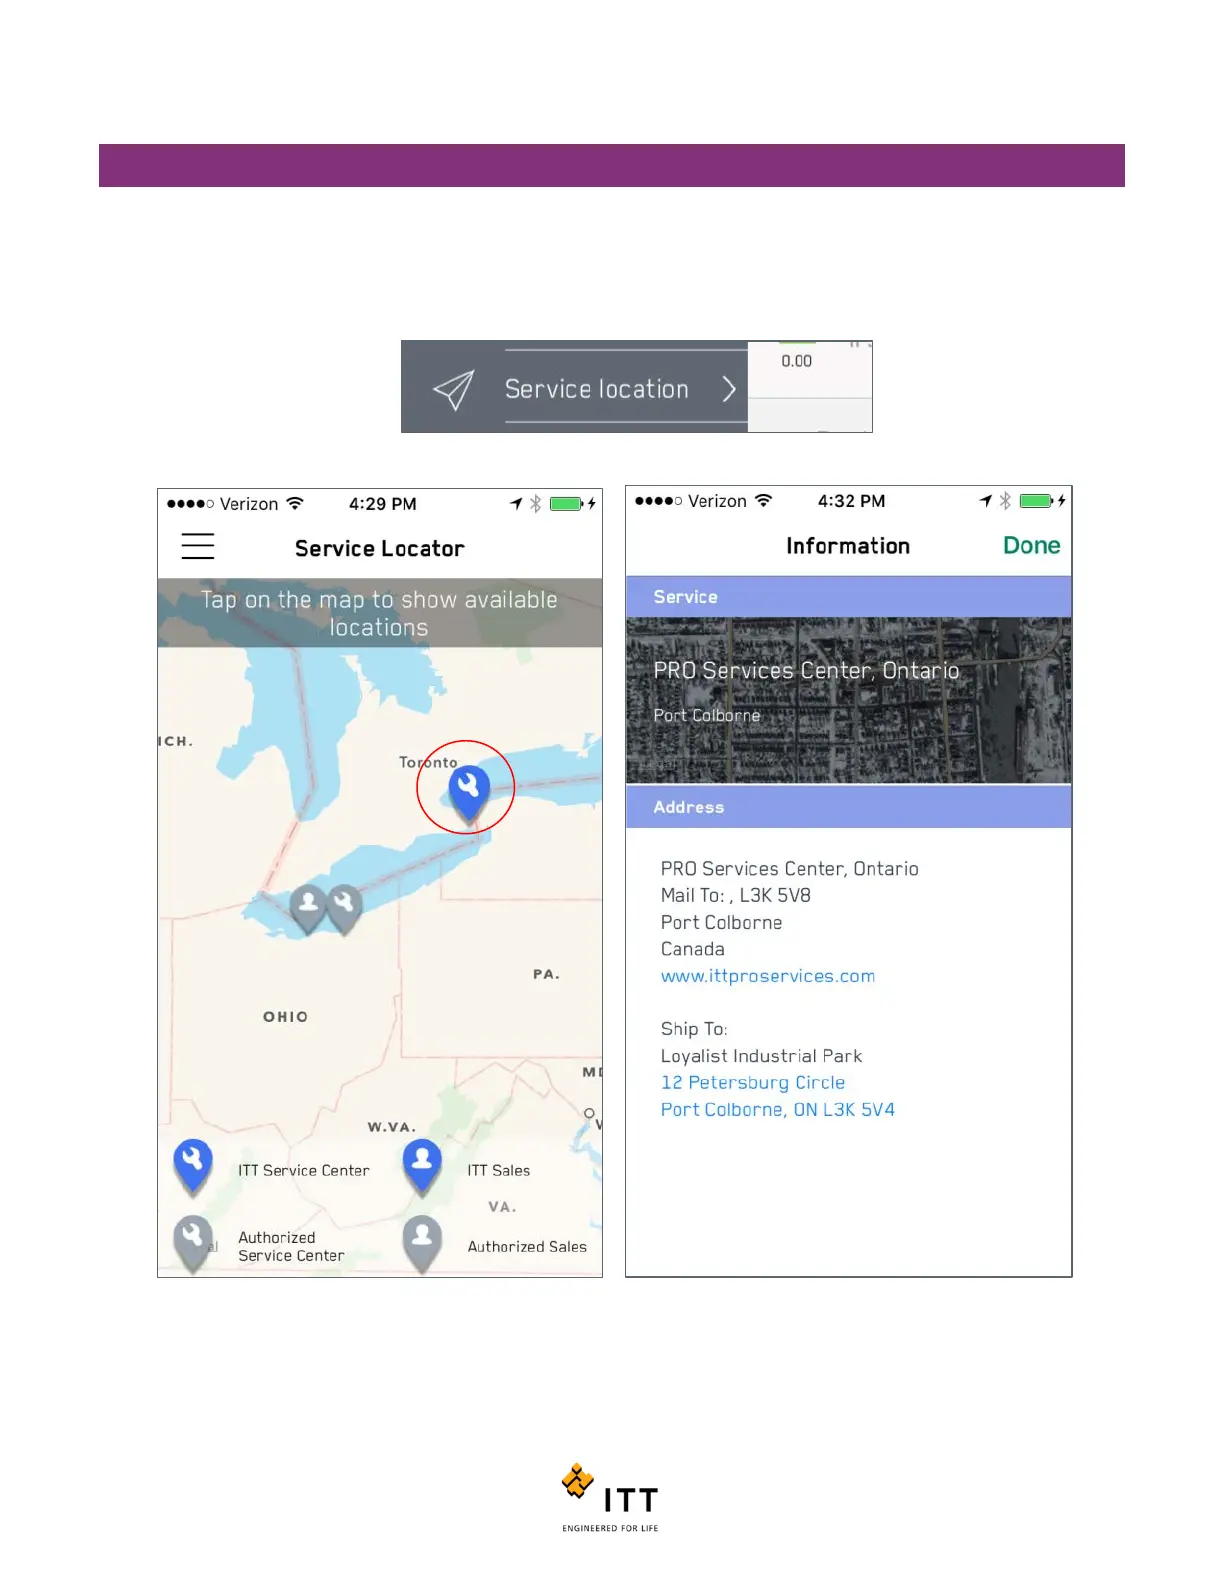Click the ITT Service Center legend pin
The image size is (1224, 1584).
tap(192, 1166)
